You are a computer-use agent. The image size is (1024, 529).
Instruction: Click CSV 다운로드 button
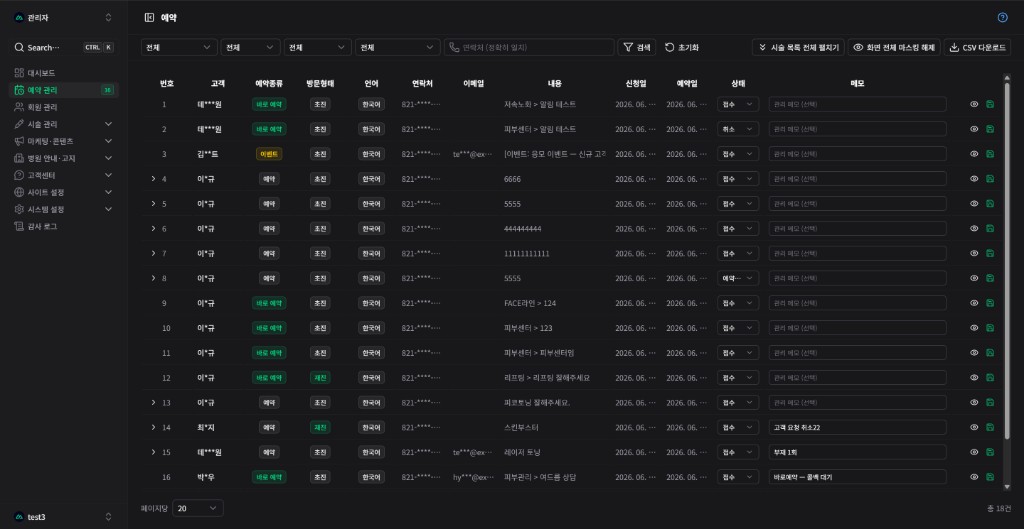(977, 48)
